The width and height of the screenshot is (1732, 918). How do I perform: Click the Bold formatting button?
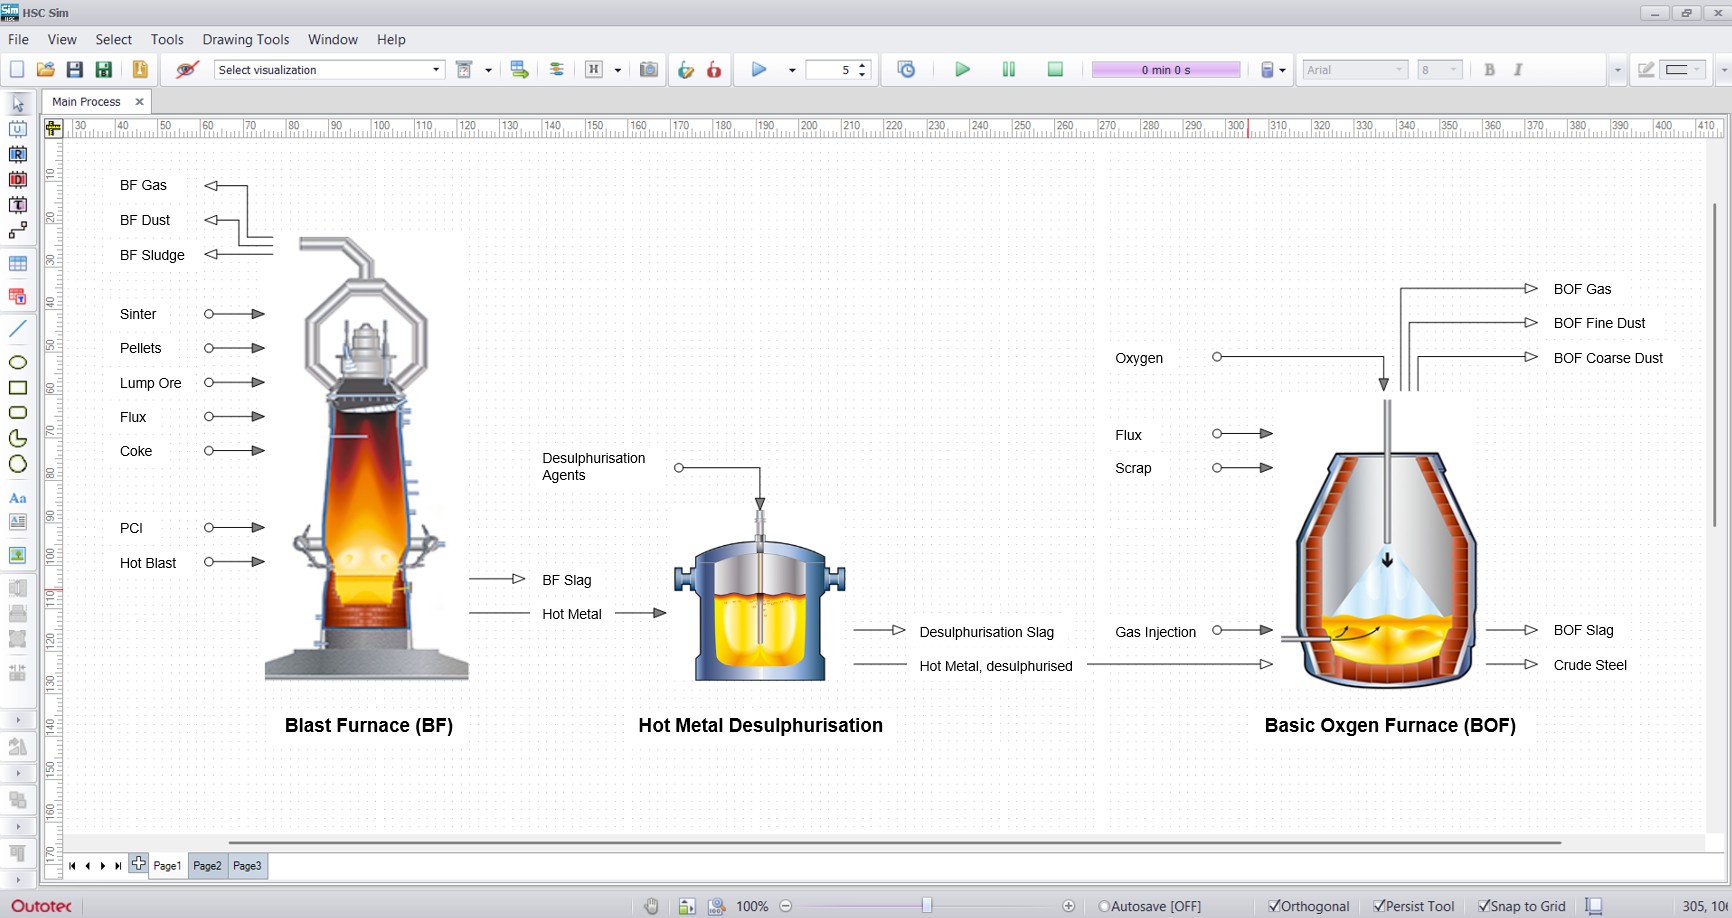click(x=1489, y=70)
